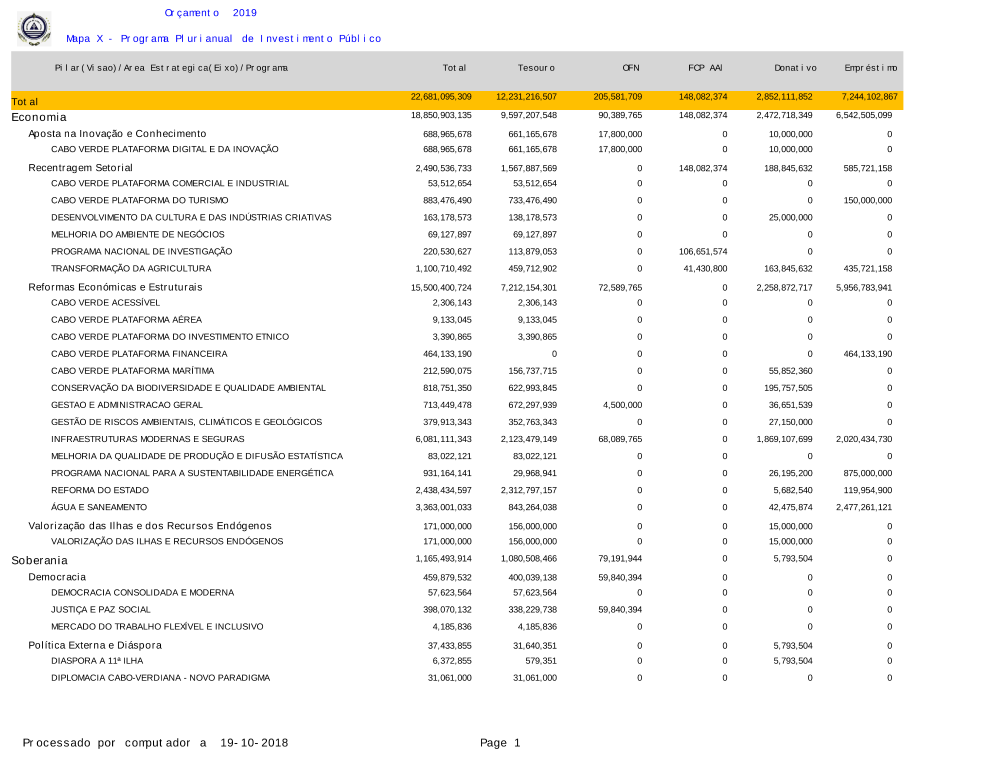This screenshot has width=1000, height=773.
Task: Click the orange highlighted 'Total' row label
Action: 25,102
